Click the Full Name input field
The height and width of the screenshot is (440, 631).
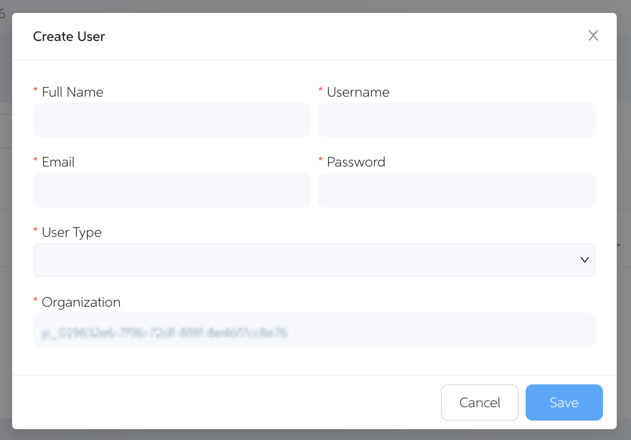click(x=172, y=120)
